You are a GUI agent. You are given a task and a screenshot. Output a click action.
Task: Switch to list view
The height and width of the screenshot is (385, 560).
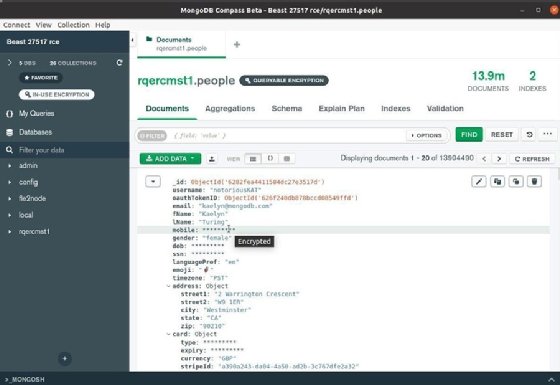(x=253, y=159)
